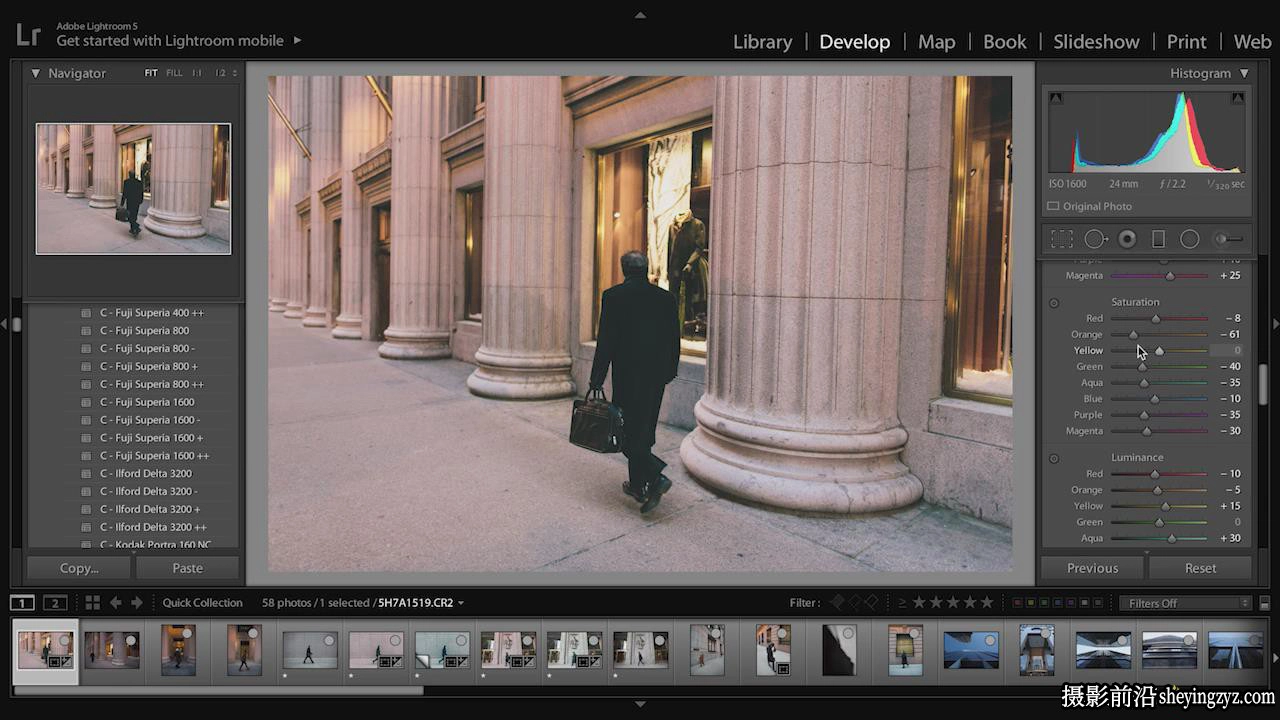Switch to main window display 1
This screenshot has width=1280, height=720.
click(x=22, y=603)
